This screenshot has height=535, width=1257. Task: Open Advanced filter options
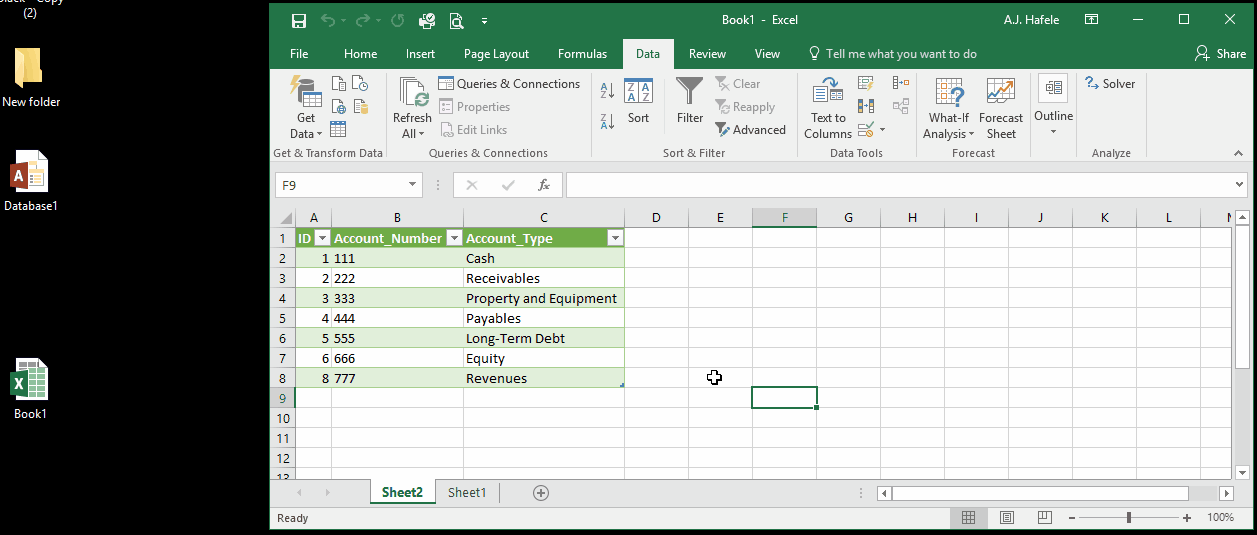(751, 130)
